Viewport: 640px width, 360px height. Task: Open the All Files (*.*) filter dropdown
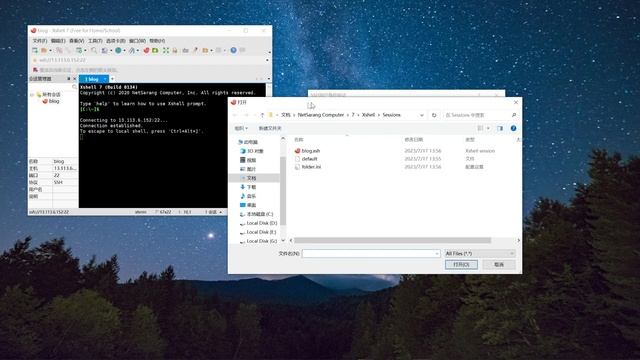(x=480, y=253)
